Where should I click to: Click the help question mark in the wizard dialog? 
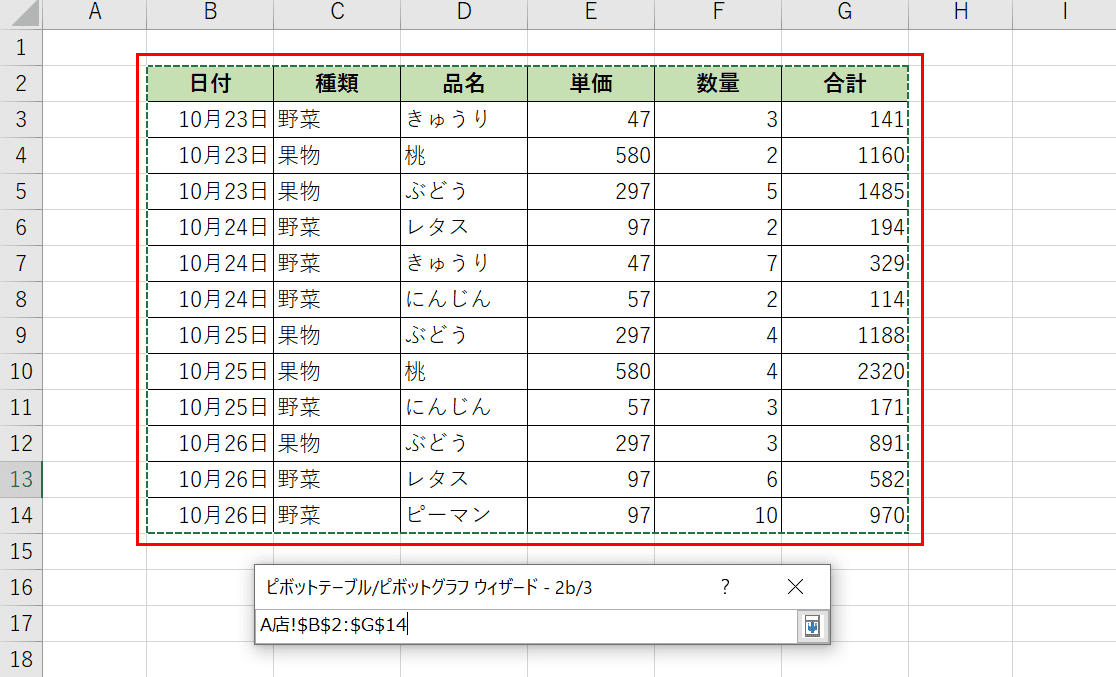click(725, 587)
